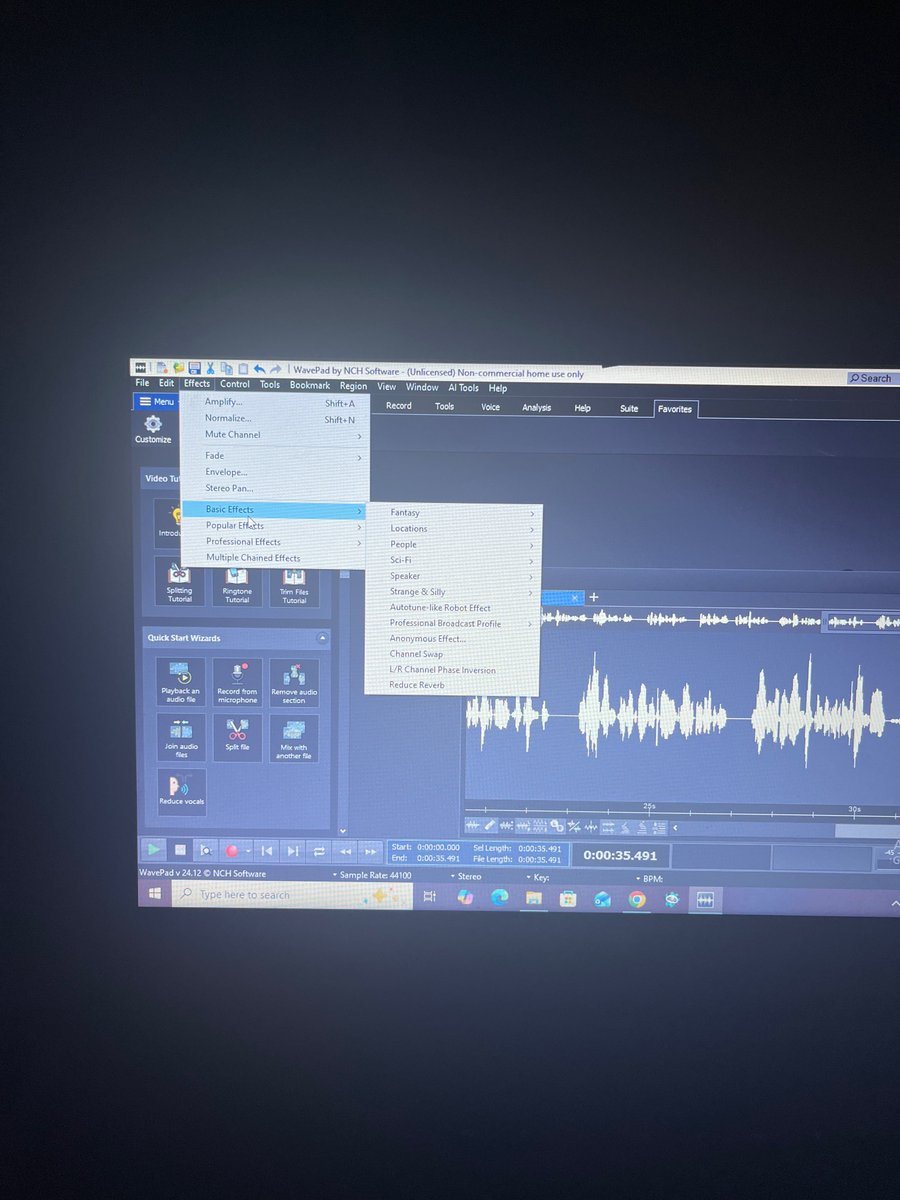The image size is (900, 1200).
Task: Click the Redo arrow icon
Action: click(x=275, y=369)
